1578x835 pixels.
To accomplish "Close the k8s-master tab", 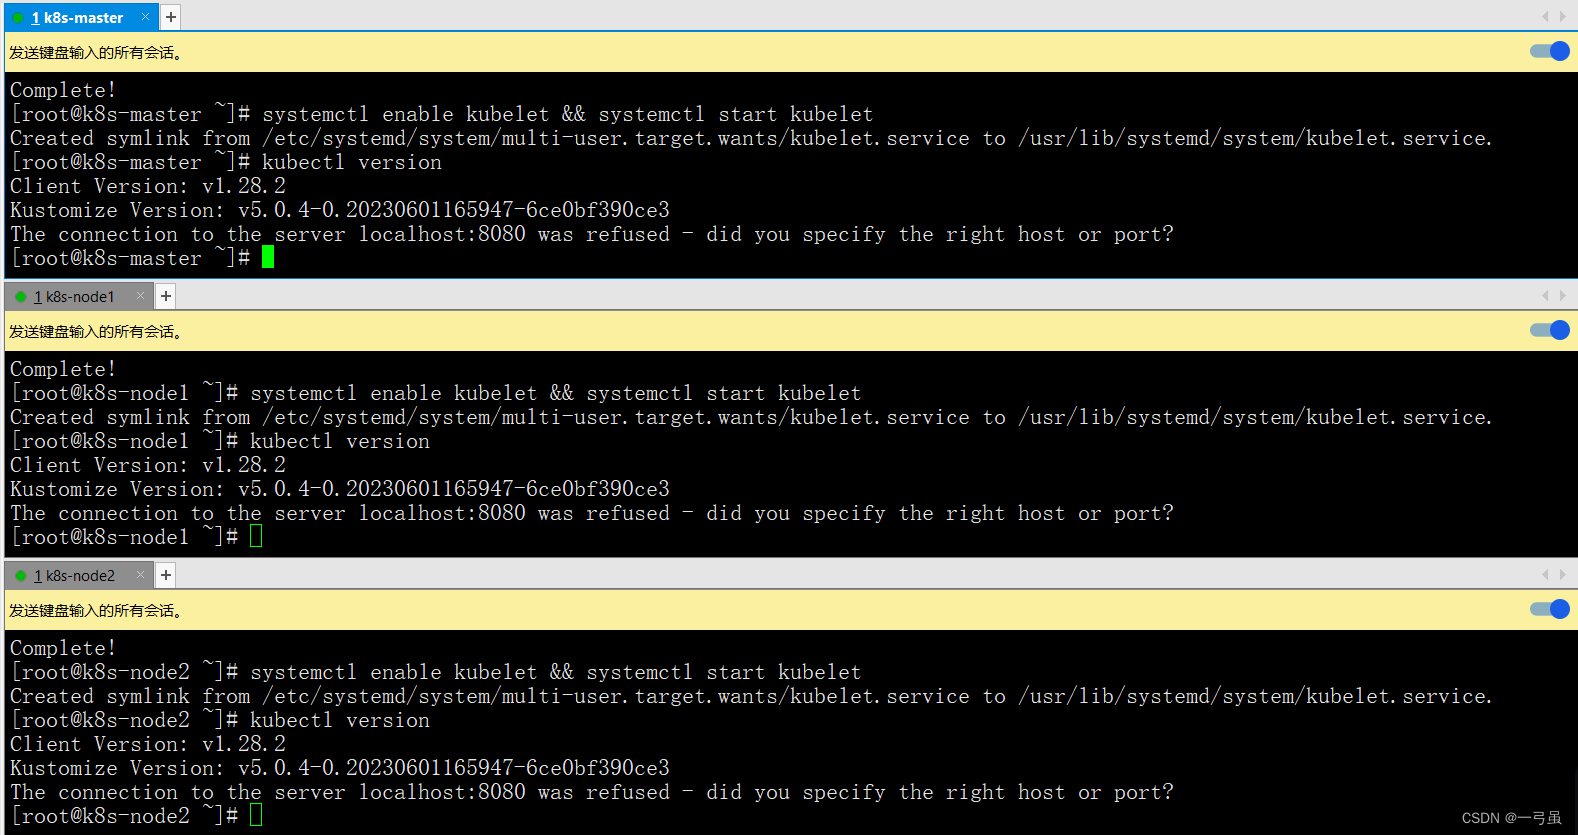I will pos(145,17).
